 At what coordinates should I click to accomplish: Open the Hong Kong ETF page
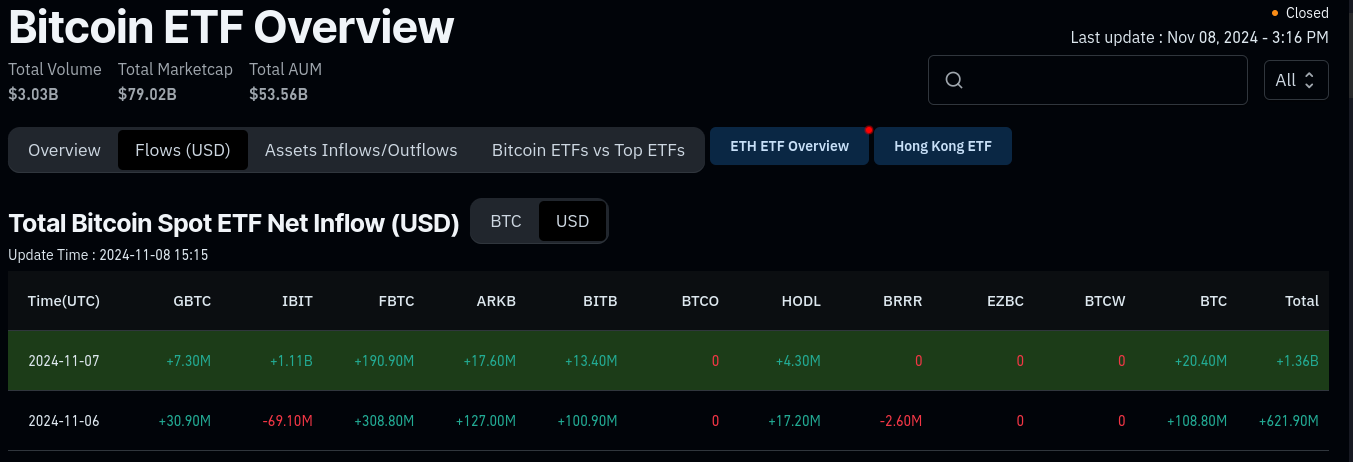(x=943, y=146)
